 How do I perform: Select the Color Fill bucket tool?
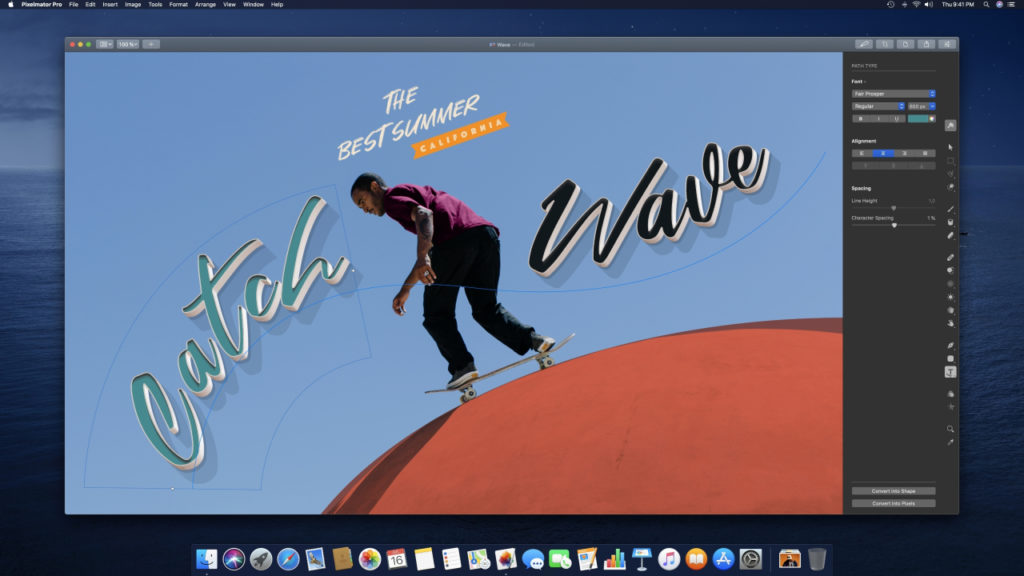pyautogui.click(x=950, y=222)
